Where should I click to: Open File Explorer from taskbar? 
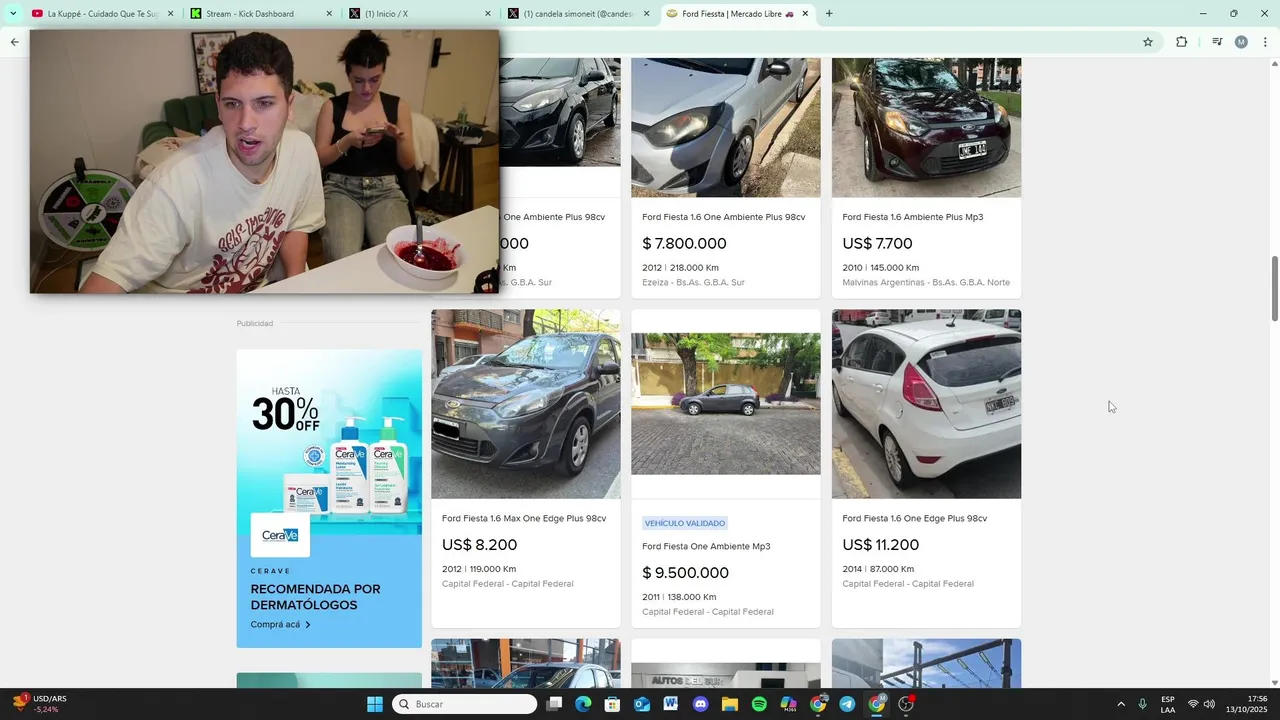pos(730,704)
